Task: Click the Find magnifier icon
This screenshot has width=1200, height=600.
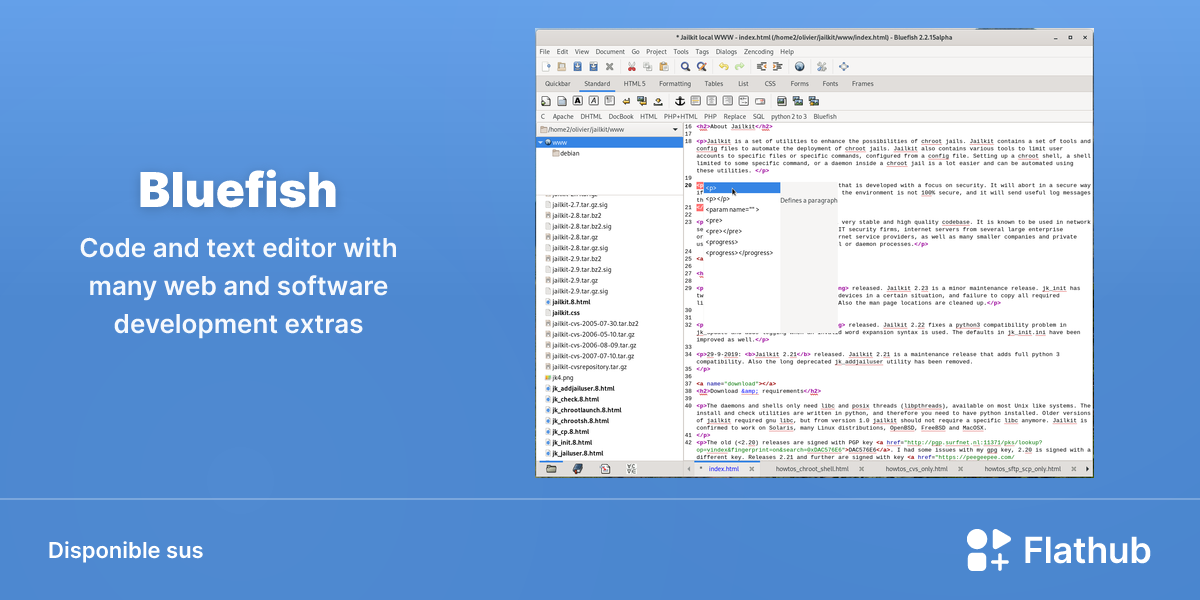Action: click(x=685, y=67)
